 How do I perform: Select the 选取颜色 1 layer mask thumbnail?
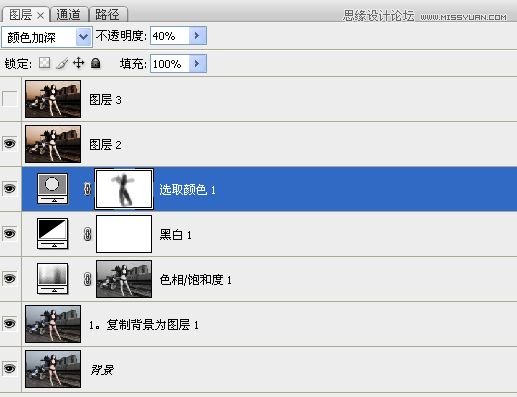pos(124,189)
